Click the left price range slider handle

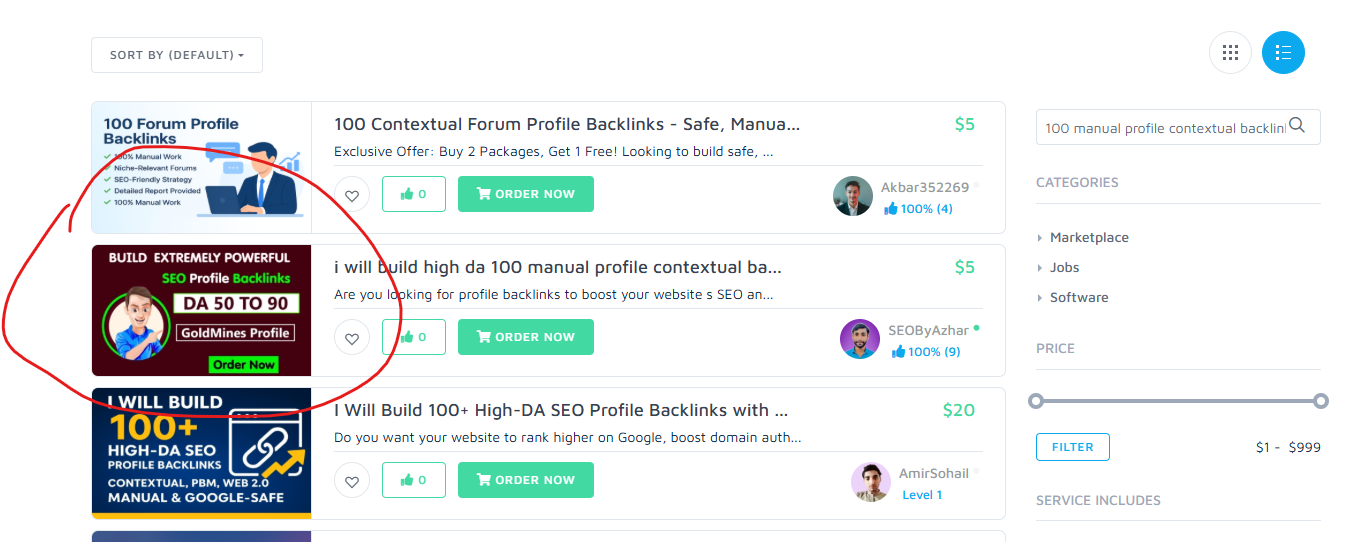(x=1036, y=401)
